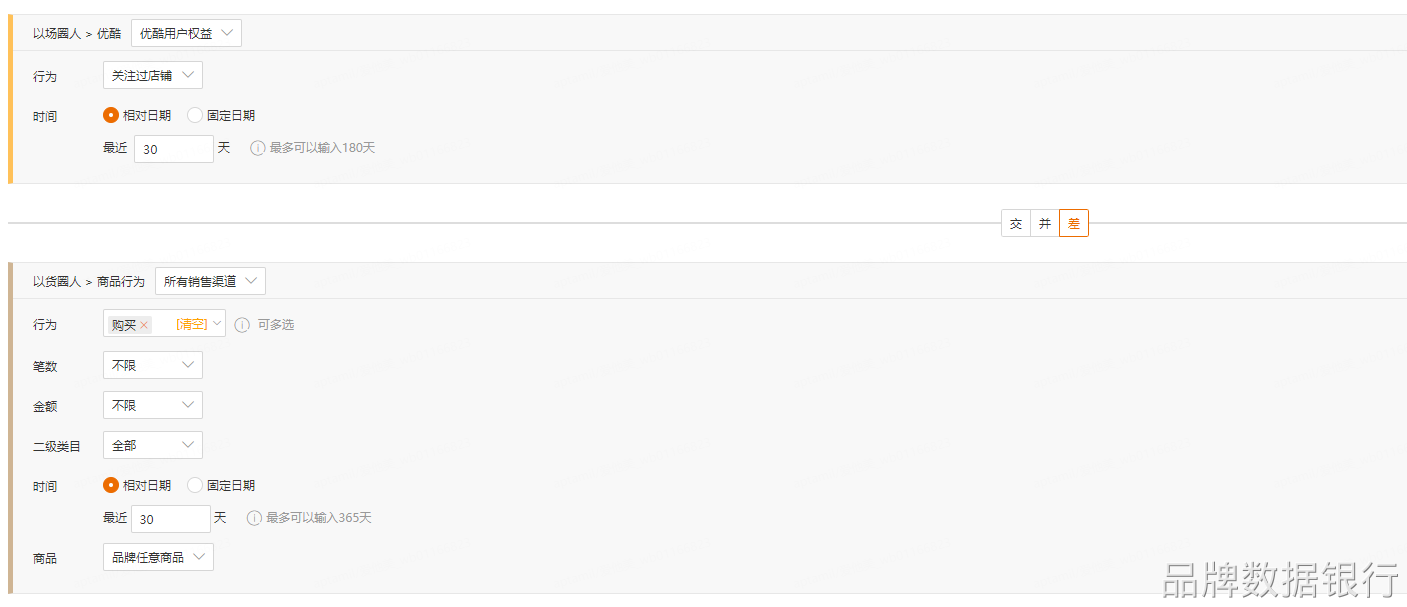Click the [清空] clear link

point(191,324)
